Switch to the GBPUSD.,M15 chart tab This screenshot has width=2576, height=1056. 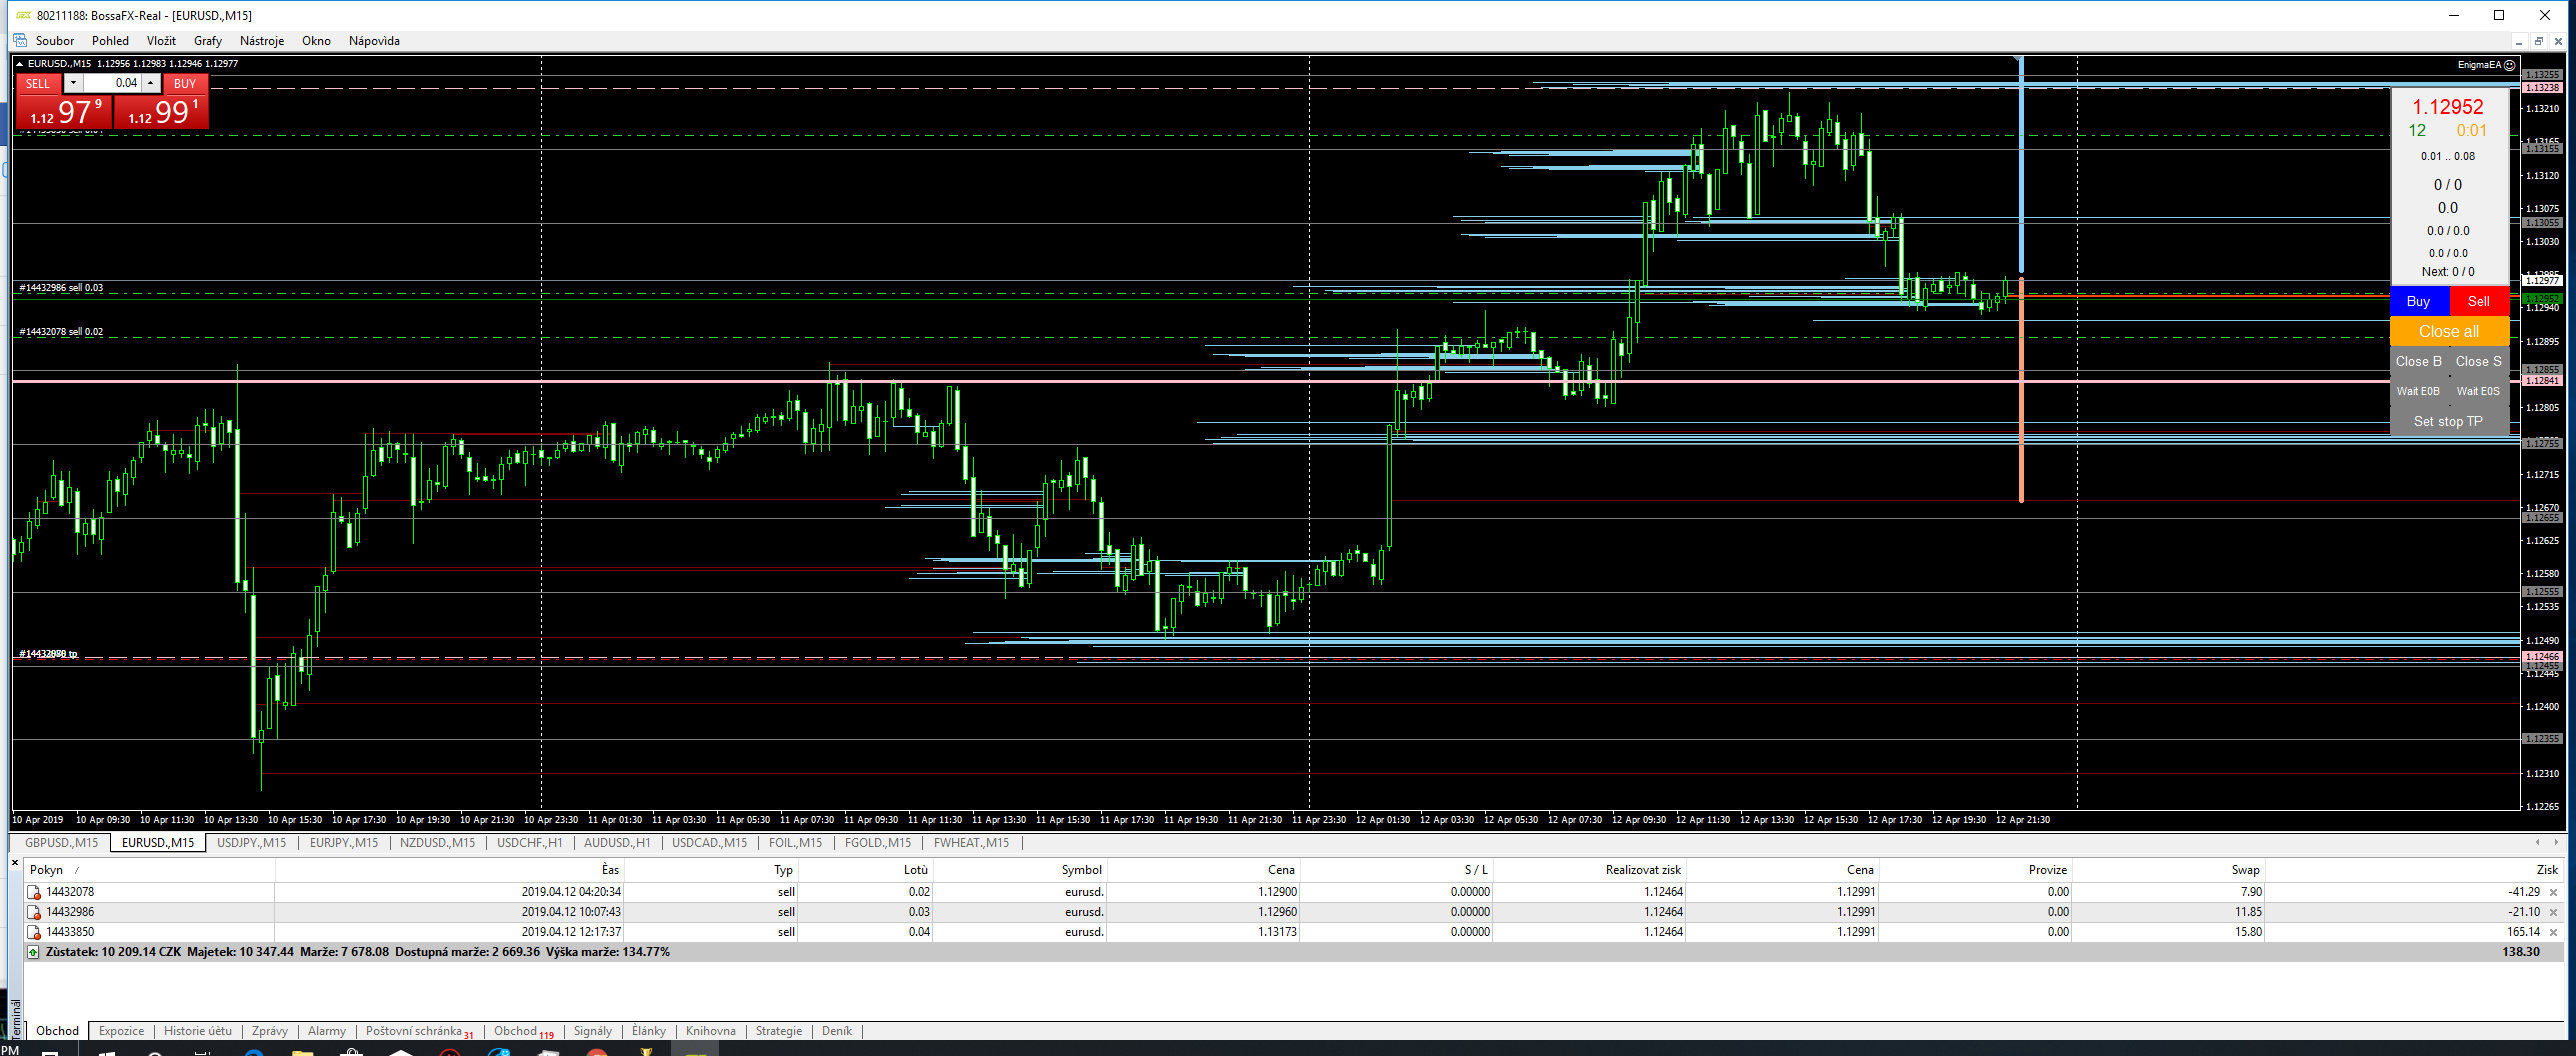[x=61, y=843]
